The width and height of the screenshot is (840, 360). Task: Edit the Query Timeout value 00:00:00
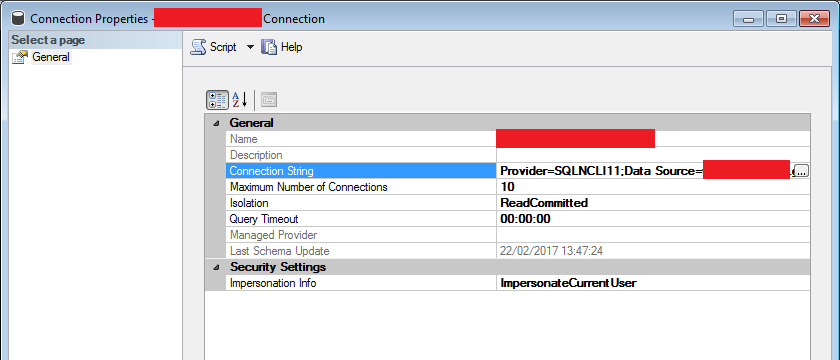[x=526, y=219]
